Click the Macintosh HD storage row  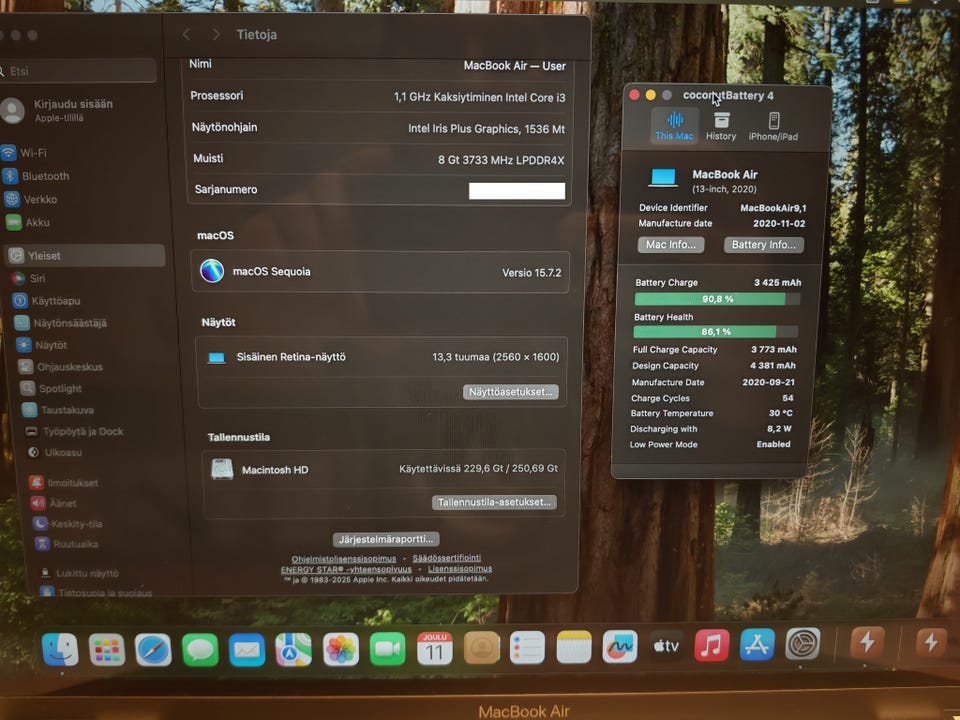click(384, 470)
